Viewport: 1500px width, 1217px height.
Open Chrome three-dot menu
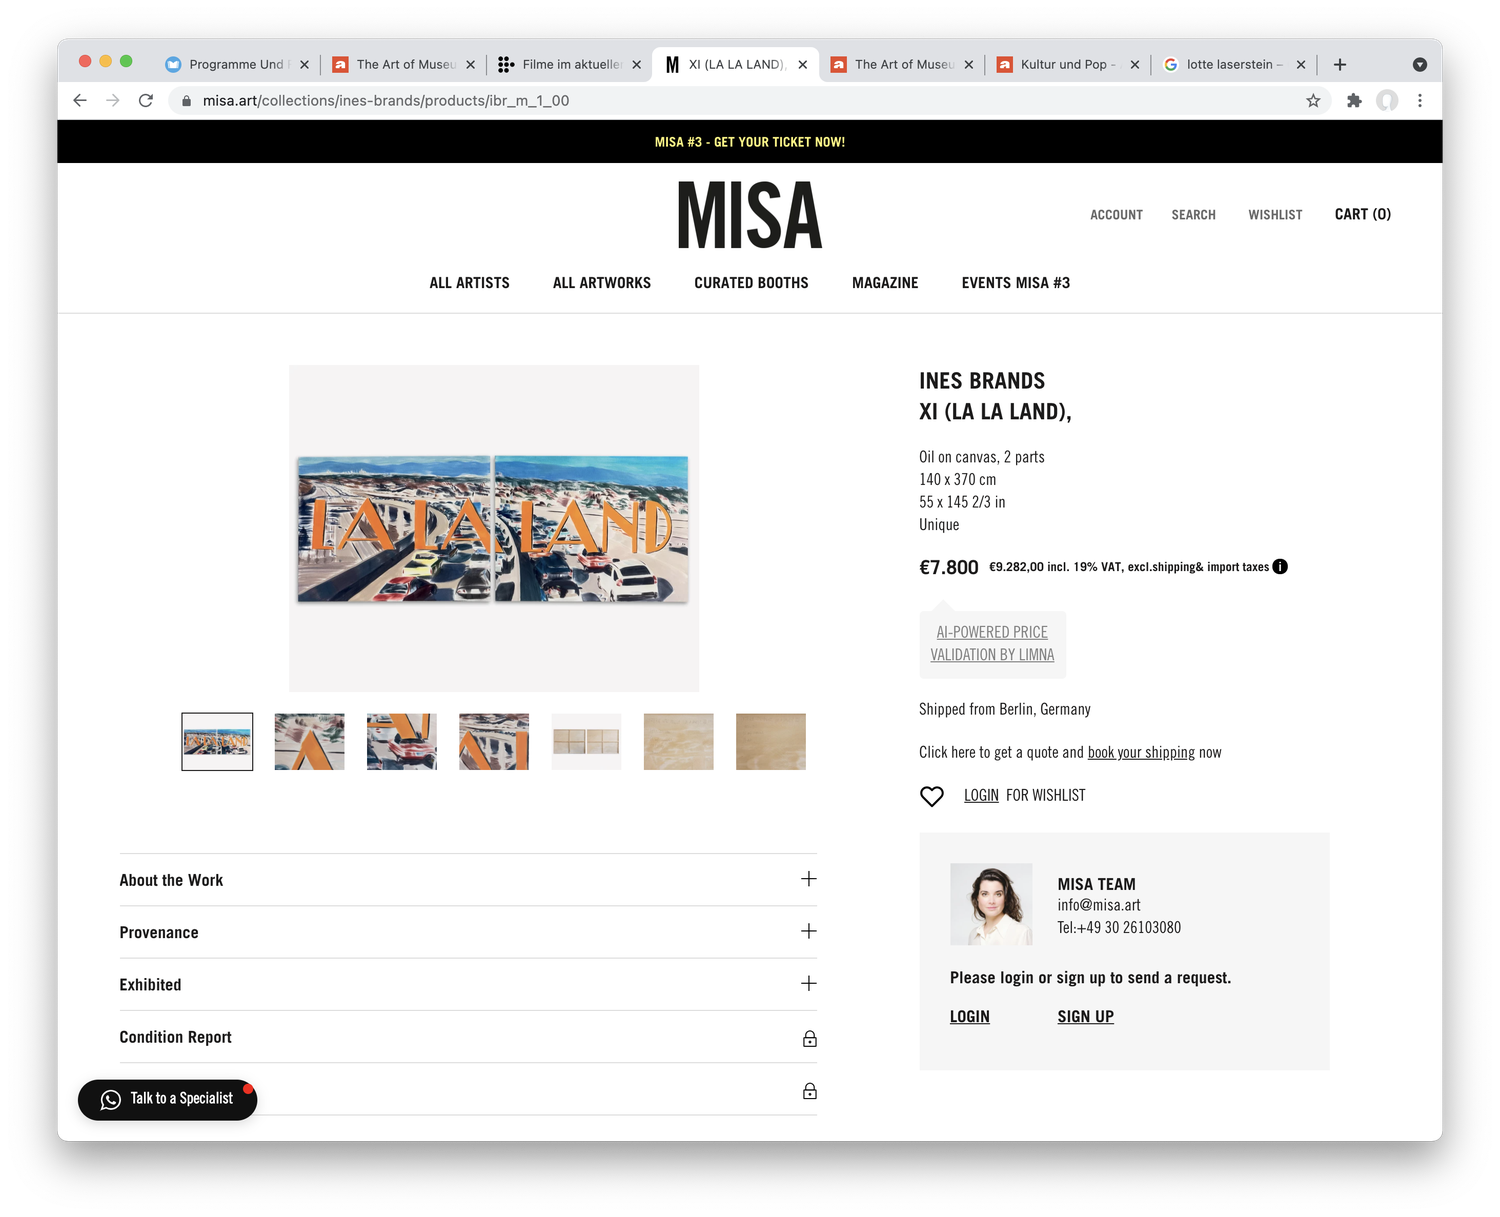1420,100
